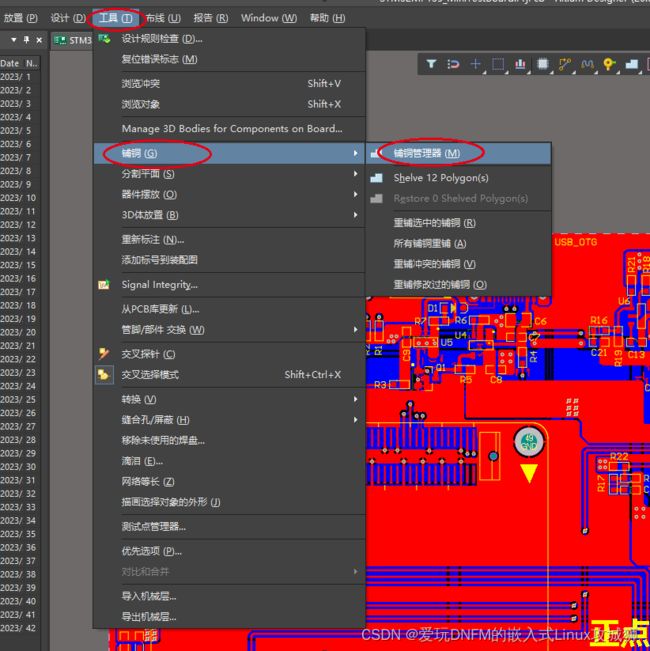Expand the 器件摆放 (O) submenu
The width and height of the screenshot is (650, 651).
click(x=230, y=194)
